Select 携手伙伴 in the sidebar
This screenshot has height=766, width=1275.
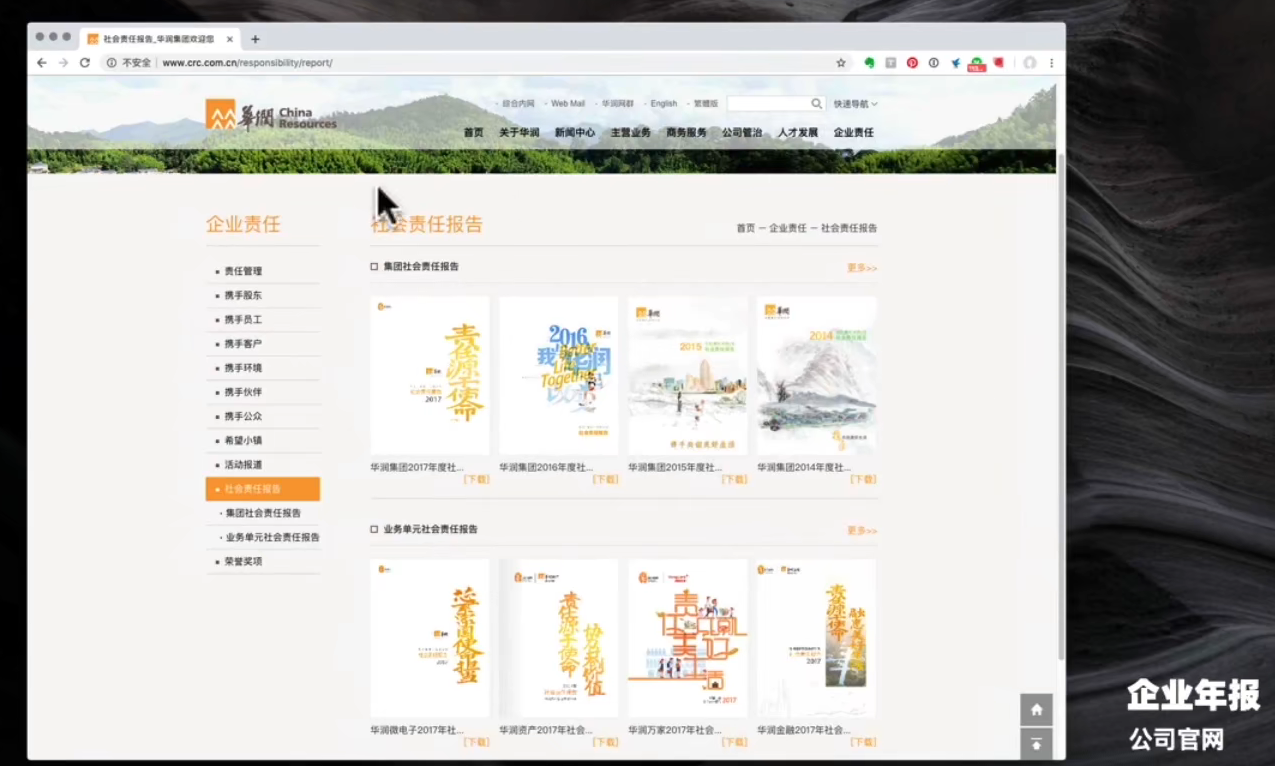(243, 392)
